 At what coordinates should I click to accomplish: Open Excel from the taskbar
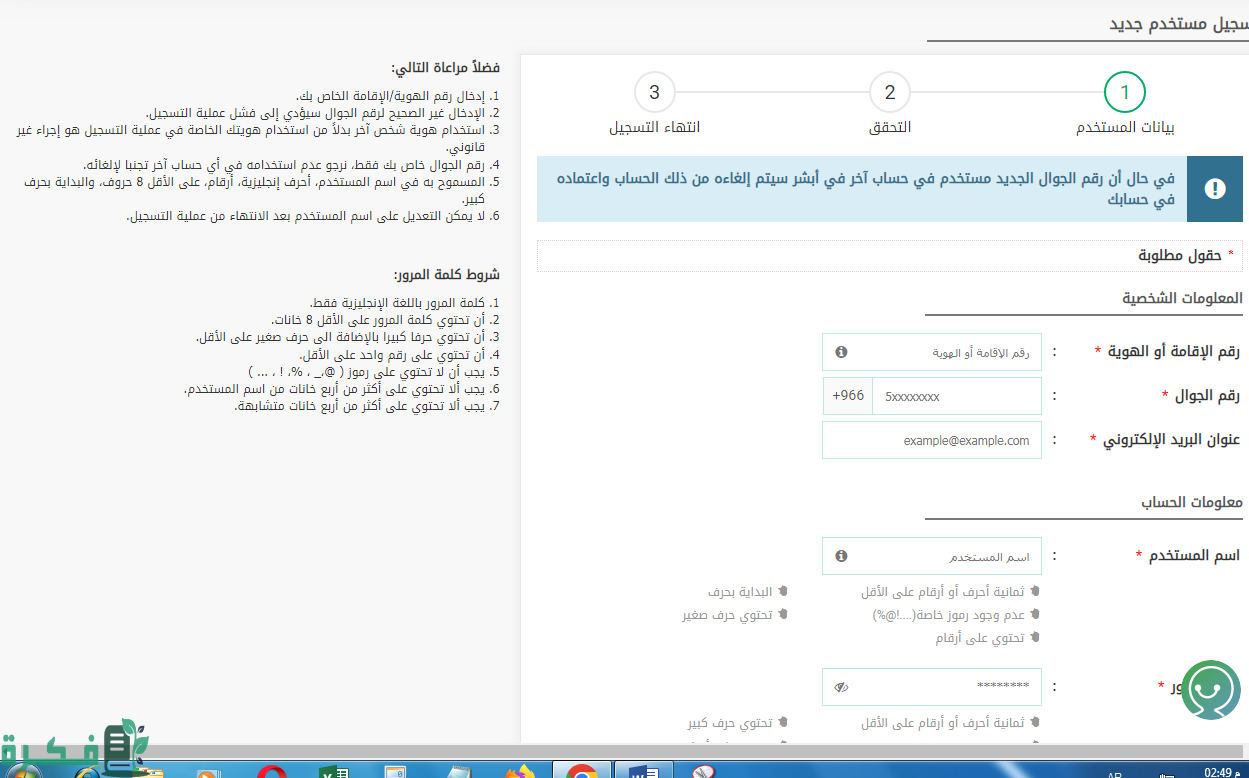point(331,771)
